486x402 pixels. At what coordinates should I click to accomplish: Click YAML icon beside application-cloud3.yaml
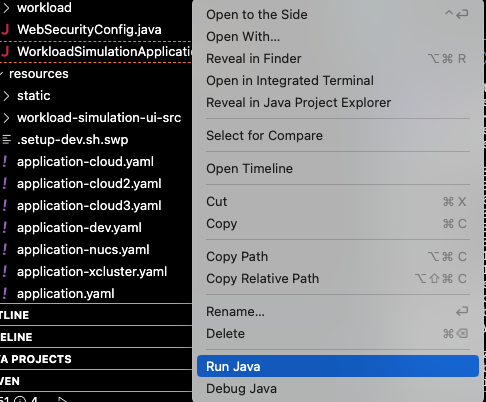5,206
